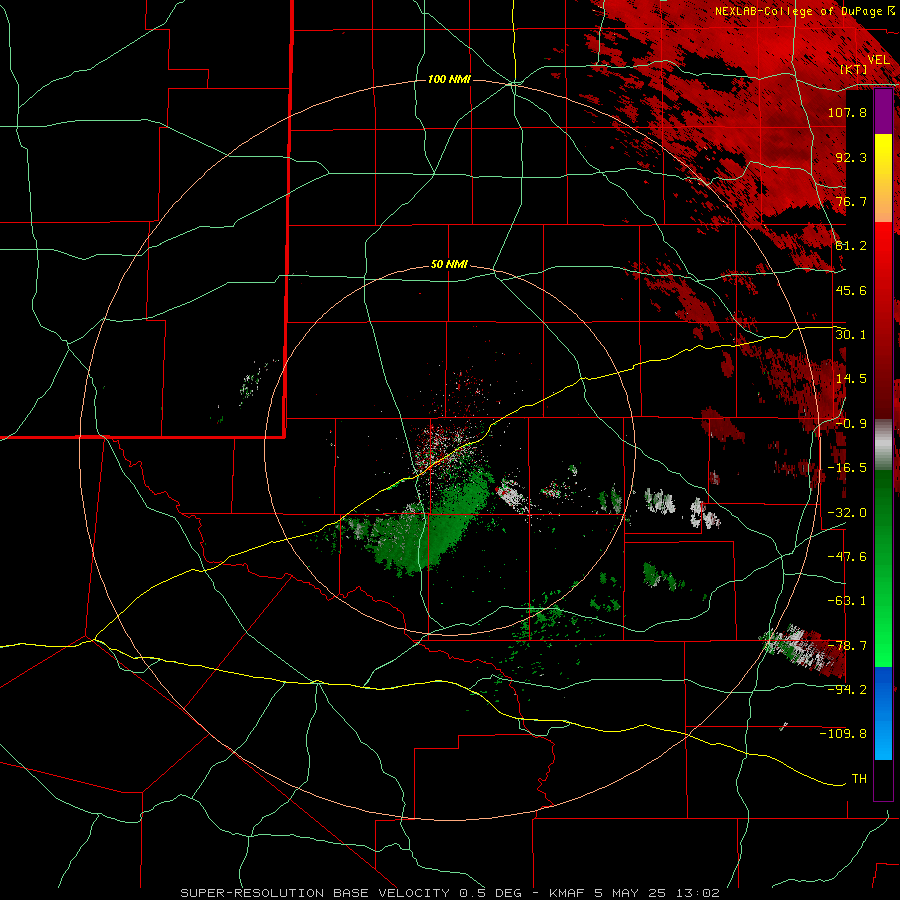Click the TH threshold legend label
900x900 pixels.
point(859,779)
